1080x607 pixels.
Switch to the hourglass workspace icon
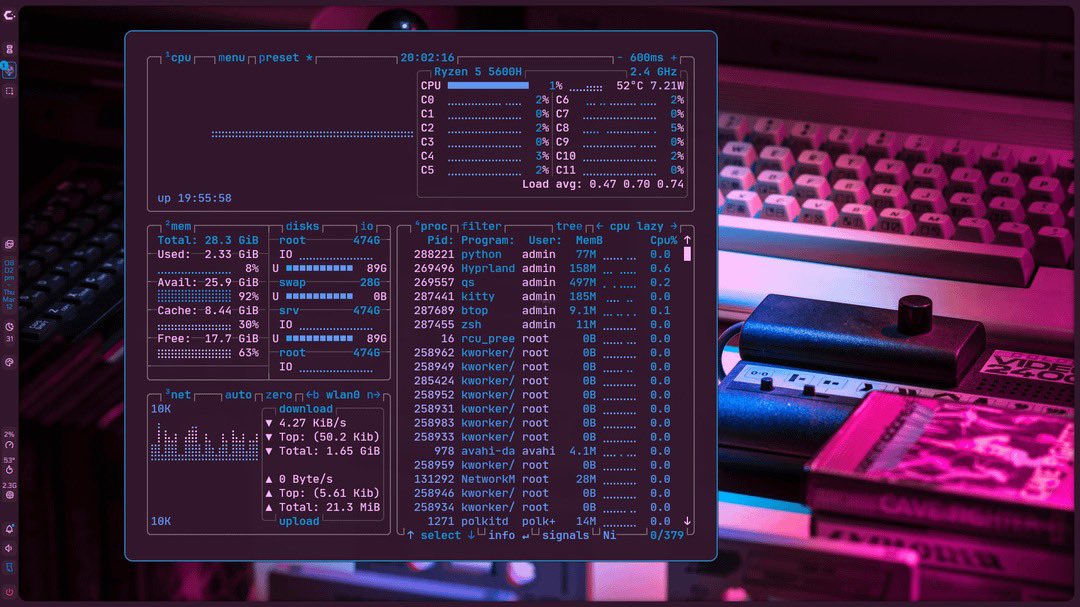[x=9, y=49]
